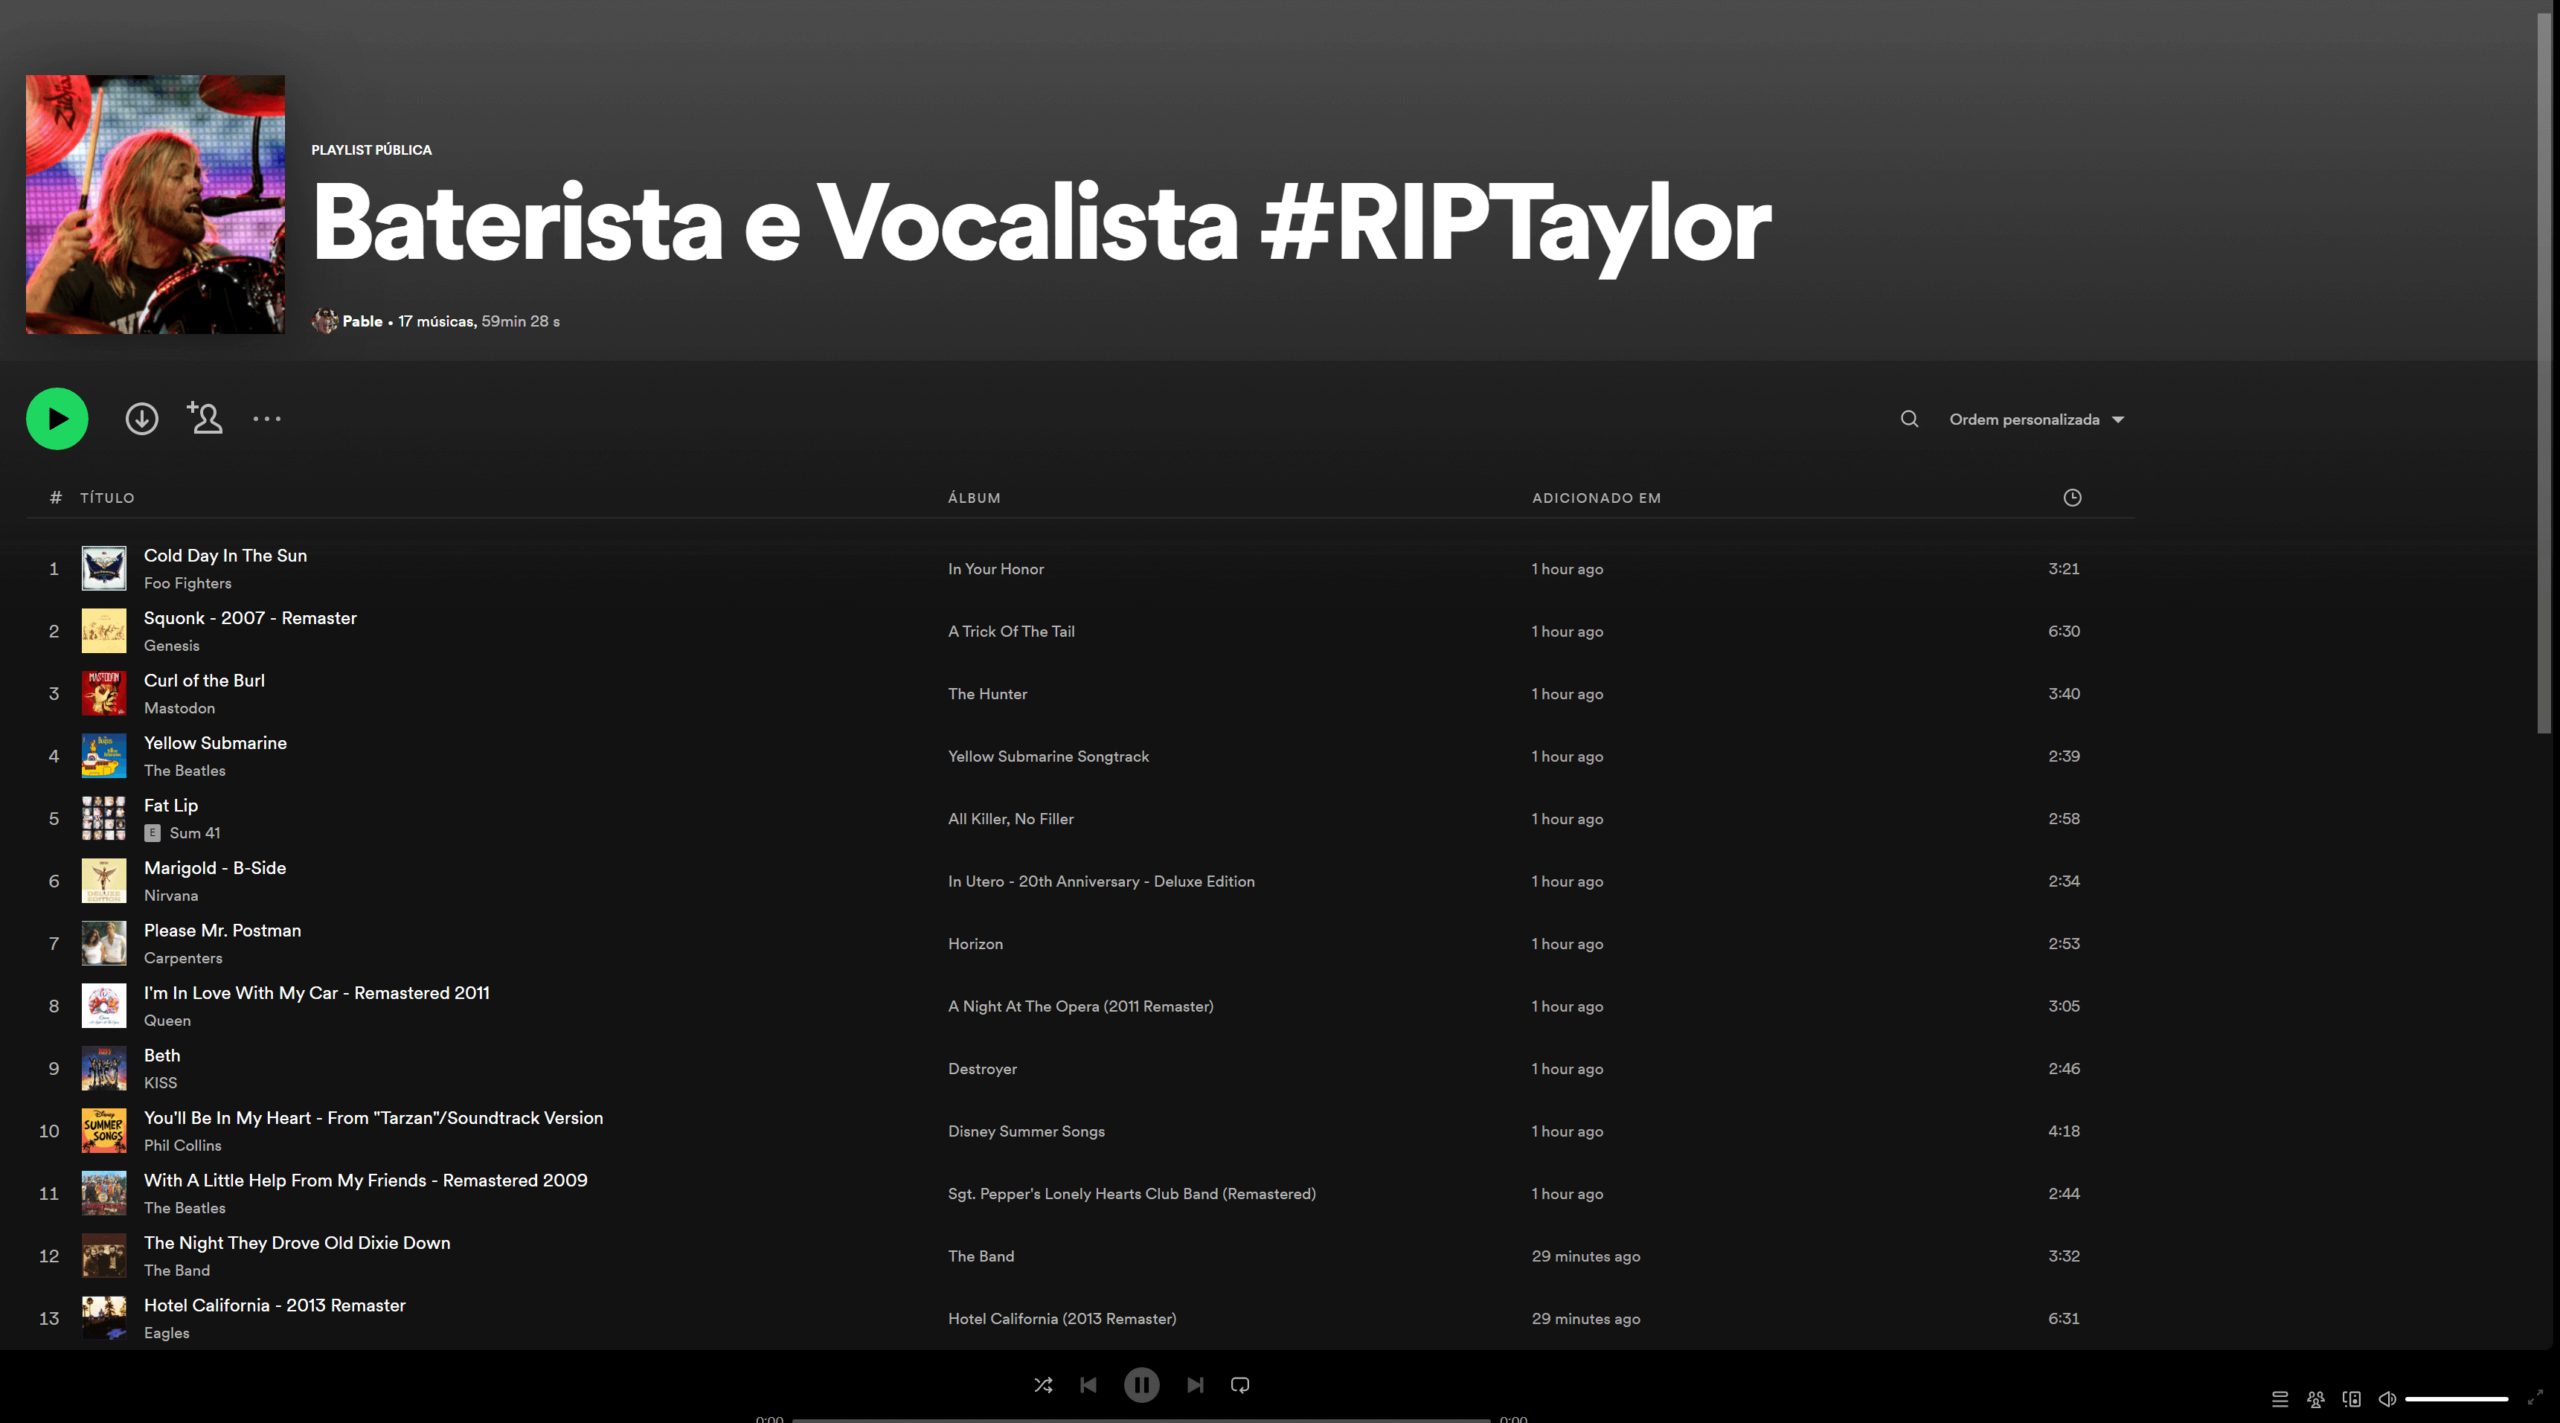Open the Pable profile link
Screen dimensions: 2560x1423
(362, 321)
